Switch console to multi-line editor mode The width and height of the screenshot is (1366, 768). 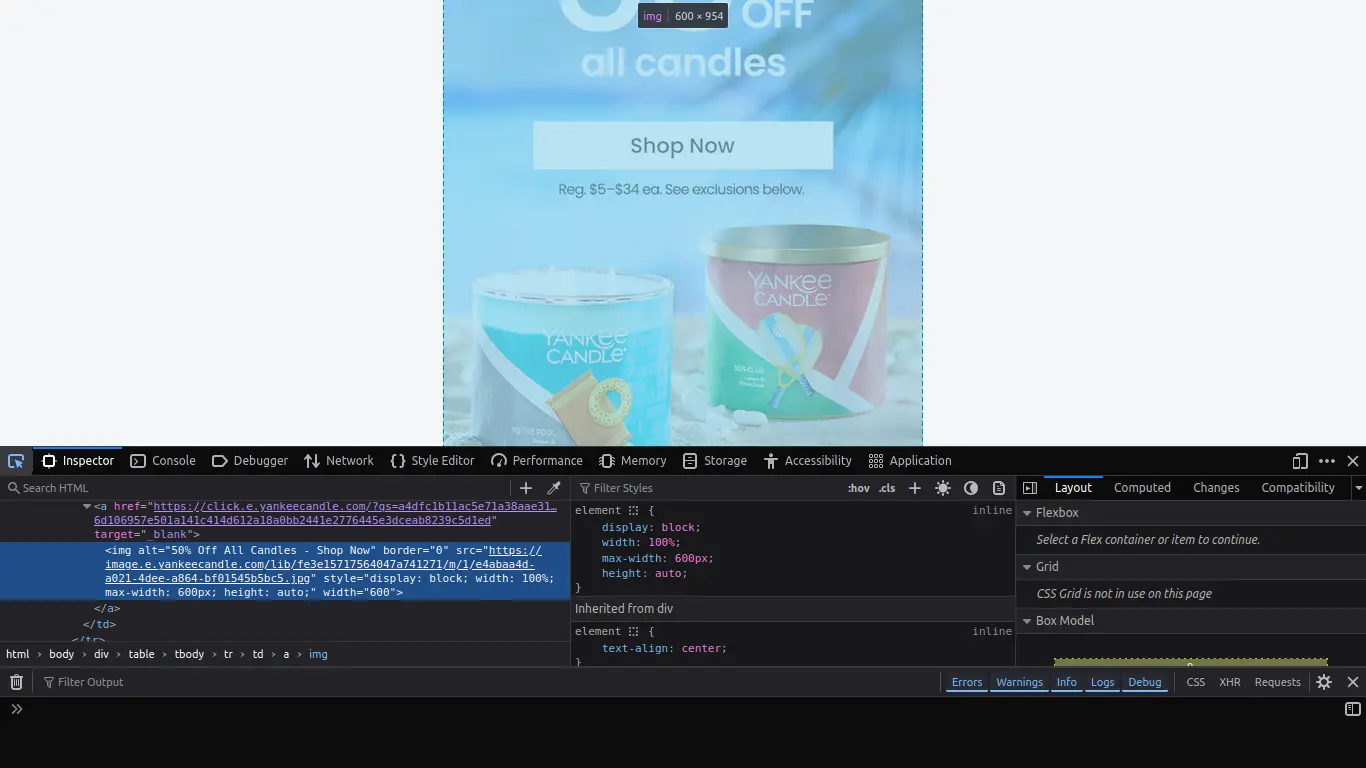click(1353, 709)
